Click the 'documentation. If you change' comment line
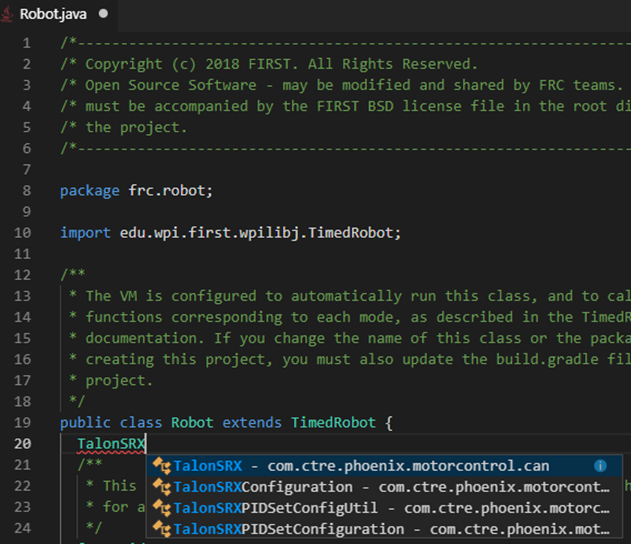 coord(349,338)
